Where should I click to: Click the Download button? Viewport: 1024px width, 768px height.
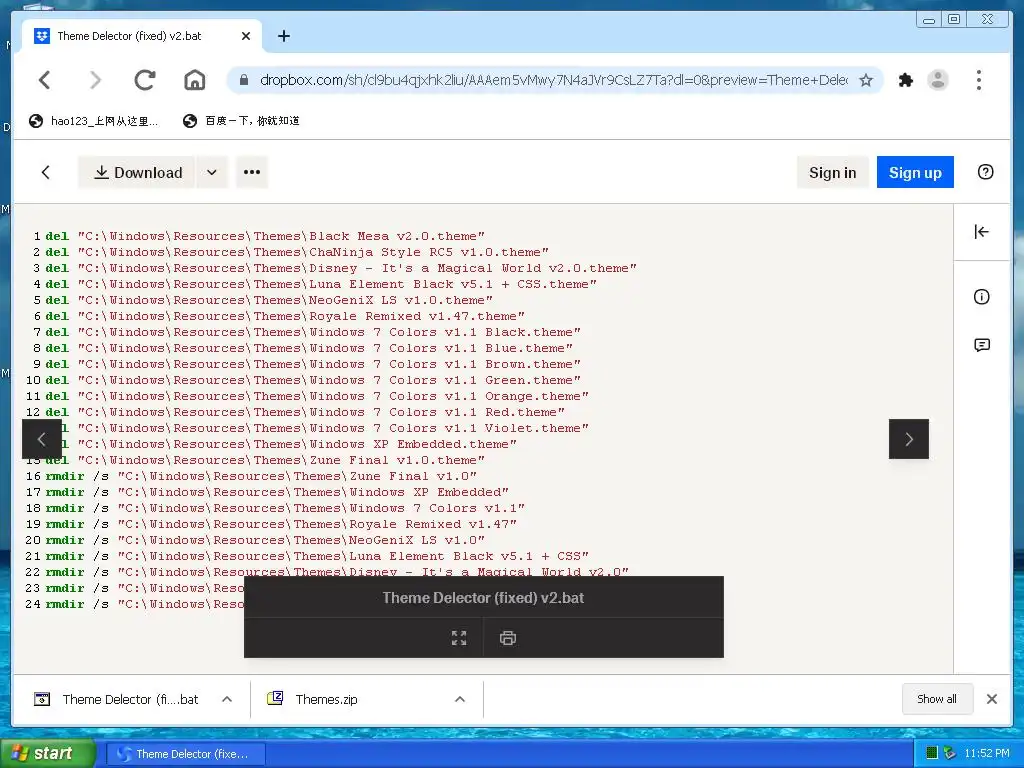point(136,172)
